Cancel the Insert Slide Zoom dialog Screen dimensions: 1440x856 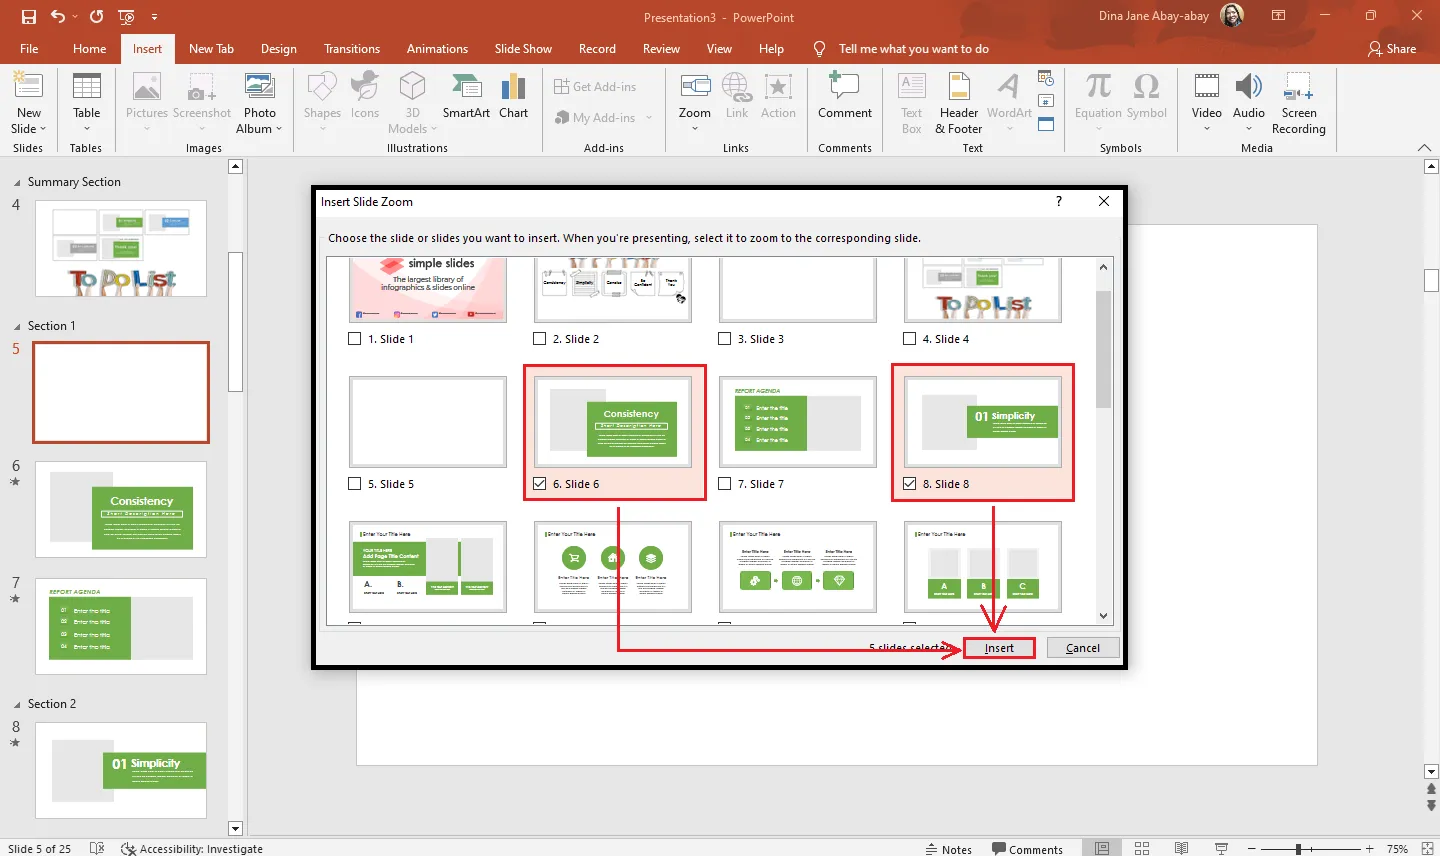pos(1082,648)
